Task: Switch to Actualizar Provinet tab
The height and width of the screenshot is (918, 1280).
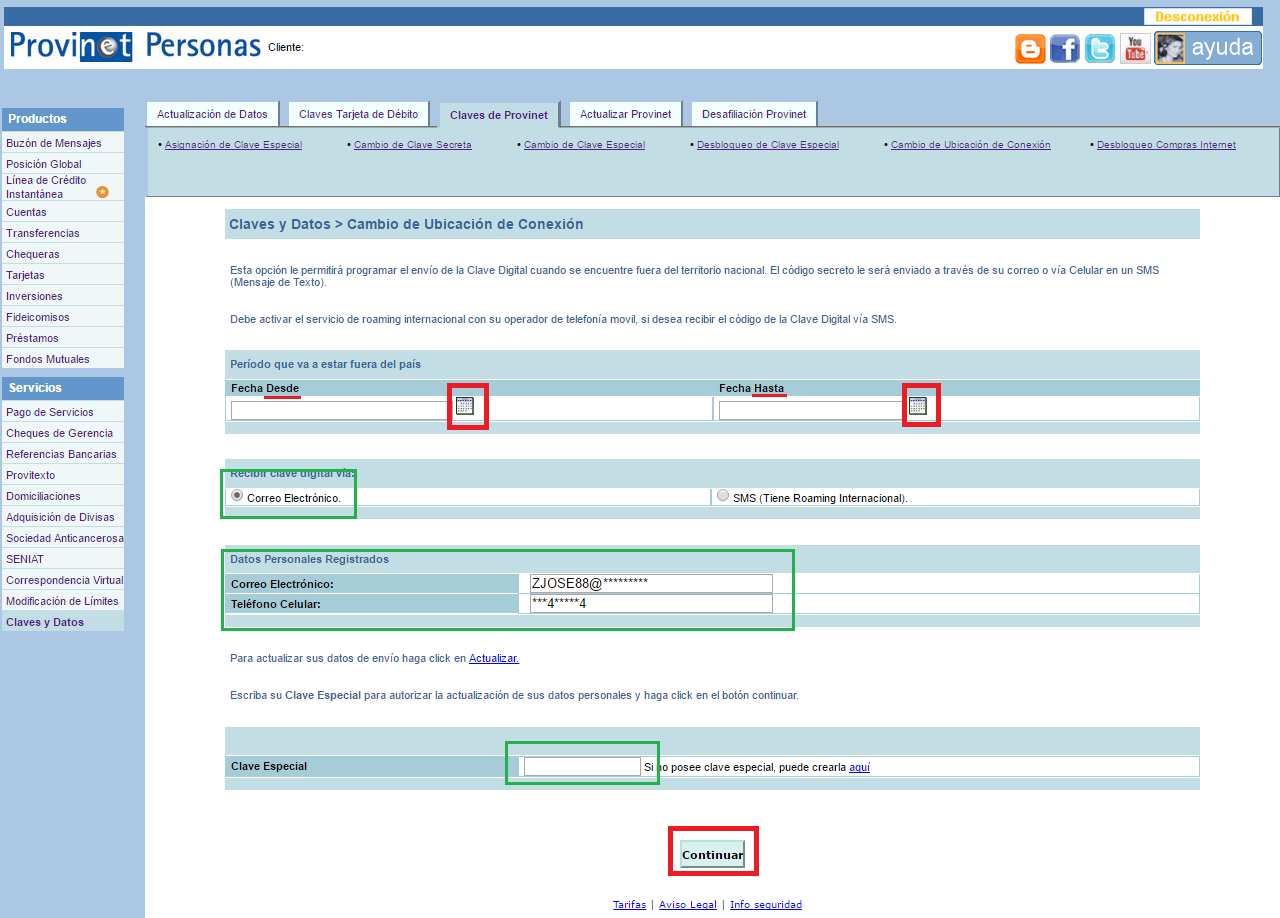Action: [626, 114]
